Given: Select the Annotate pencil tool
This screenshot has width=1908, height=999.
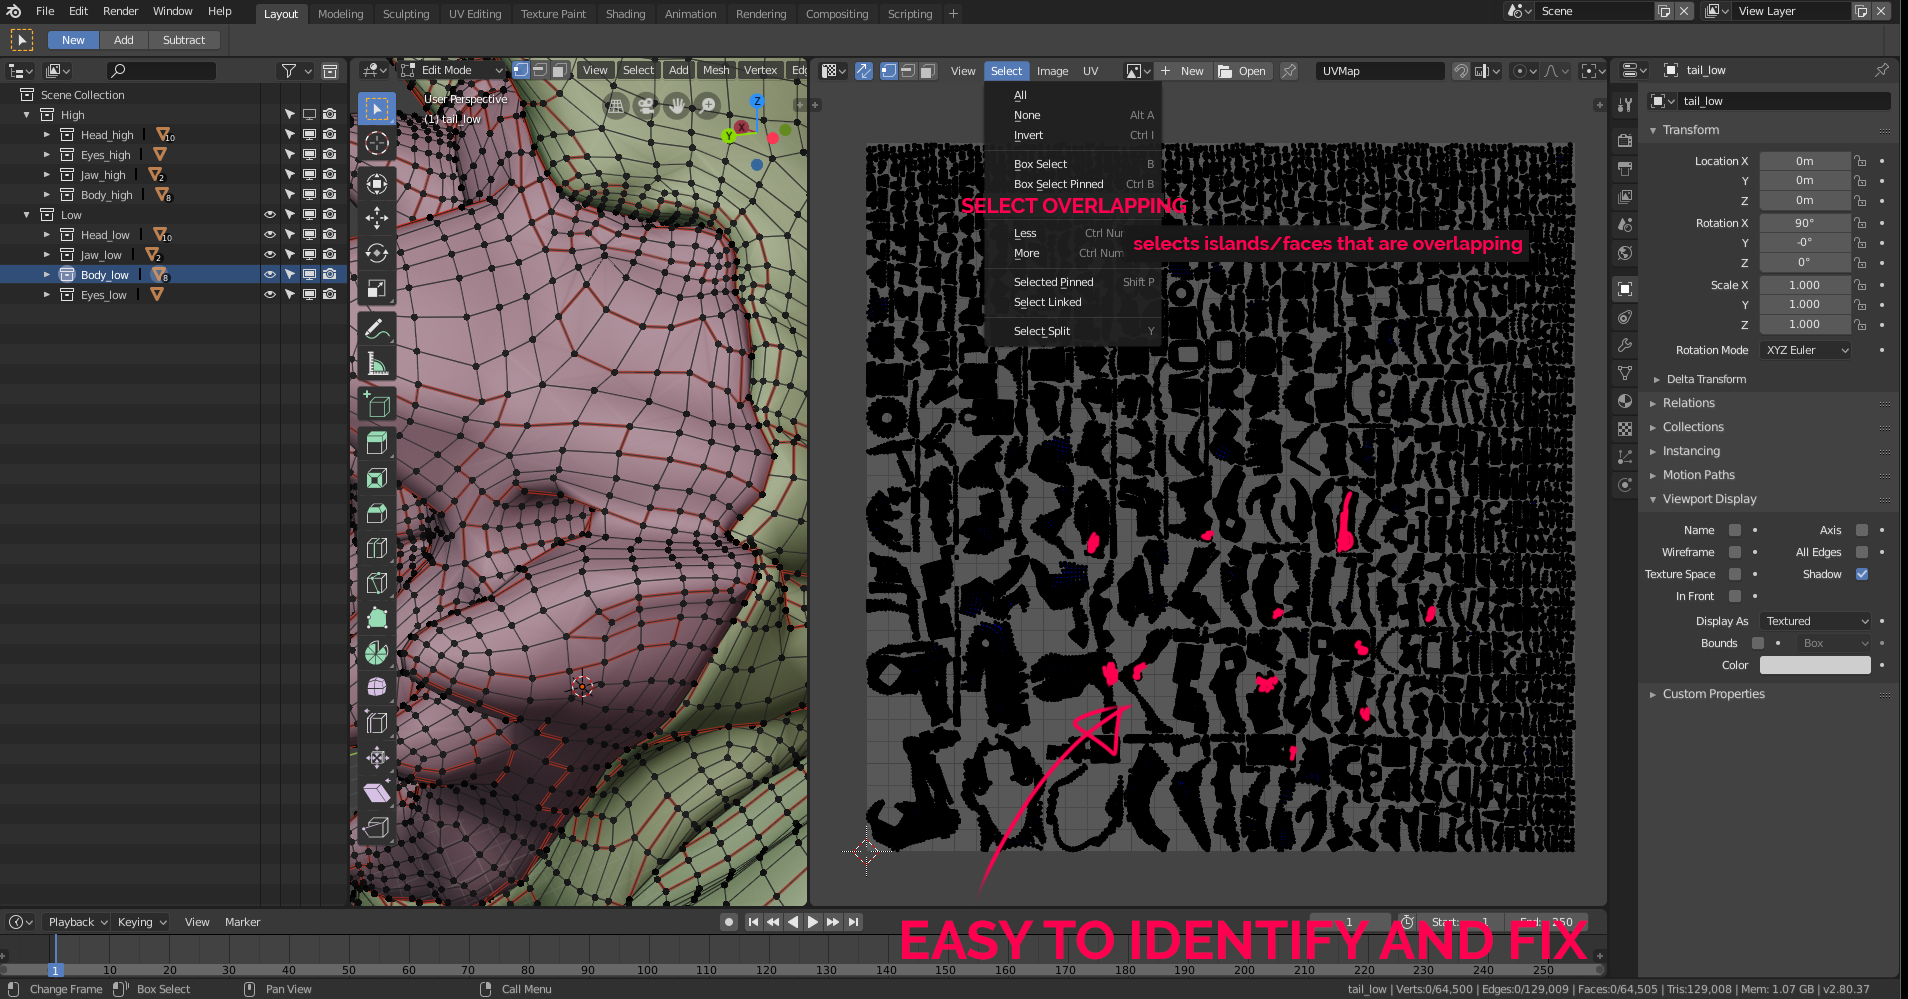Looking at the screenshot, I should point(377,329).
